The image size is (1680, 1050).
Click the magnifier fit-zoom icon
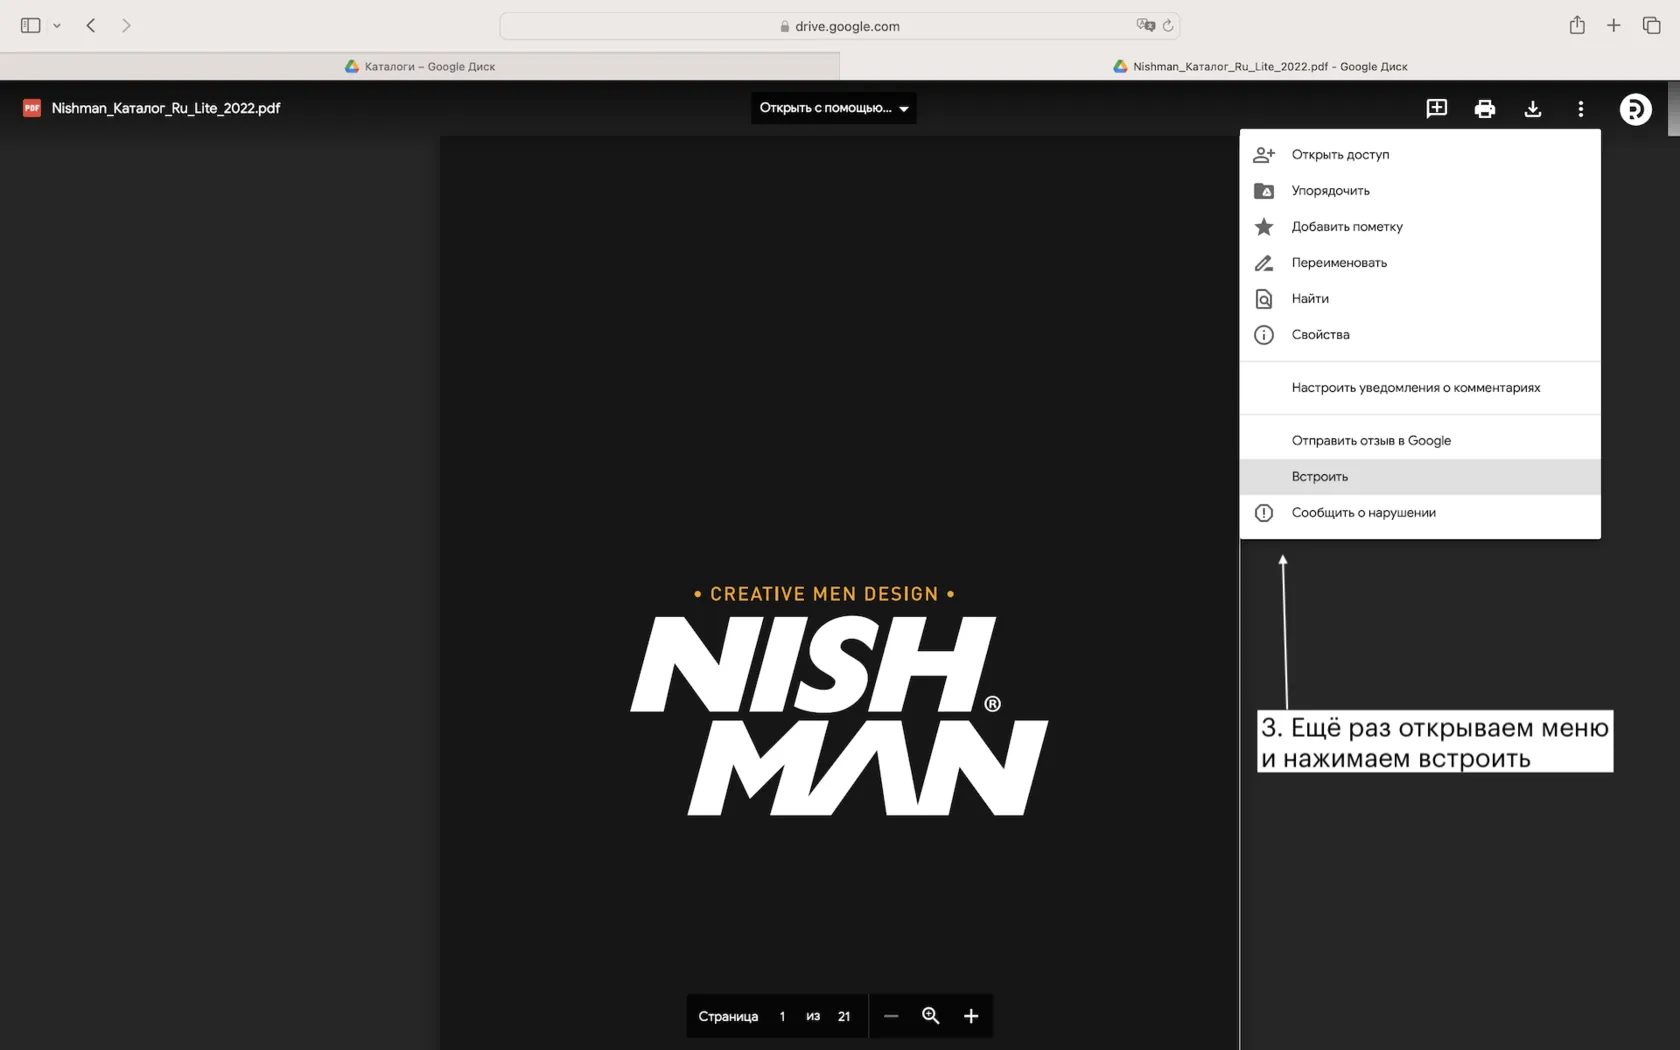pyautogui.click(x=931, y=1016)
